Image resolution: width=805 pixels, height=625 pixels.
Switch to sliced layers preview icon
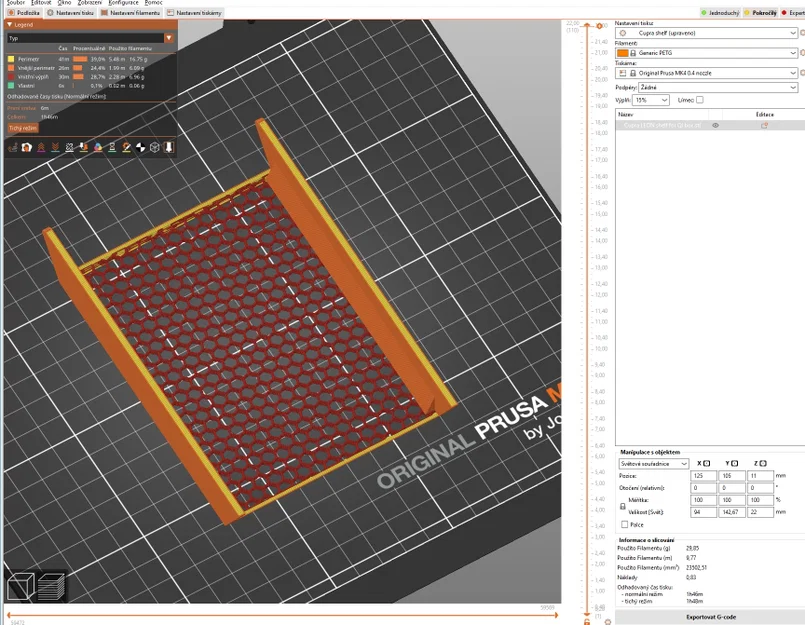[x=51, y=586]
